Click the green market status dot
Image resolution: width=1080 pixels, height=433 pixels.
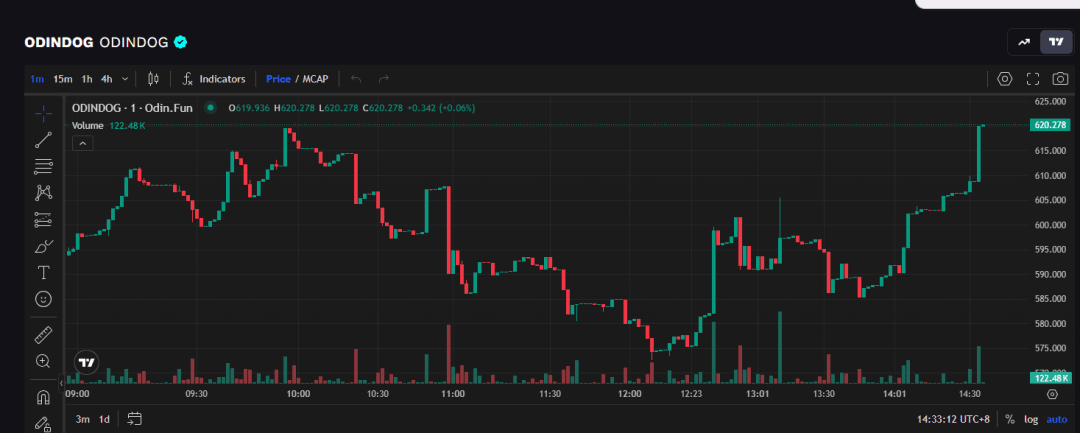211,108
